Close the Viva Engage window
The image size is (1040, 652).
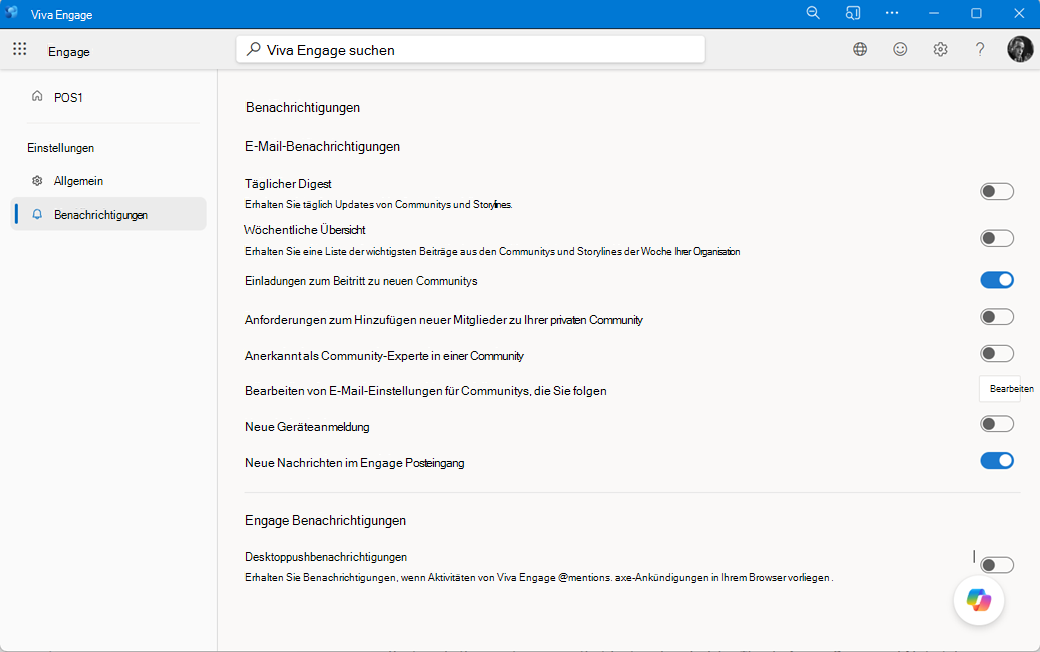click(1019, 13)
